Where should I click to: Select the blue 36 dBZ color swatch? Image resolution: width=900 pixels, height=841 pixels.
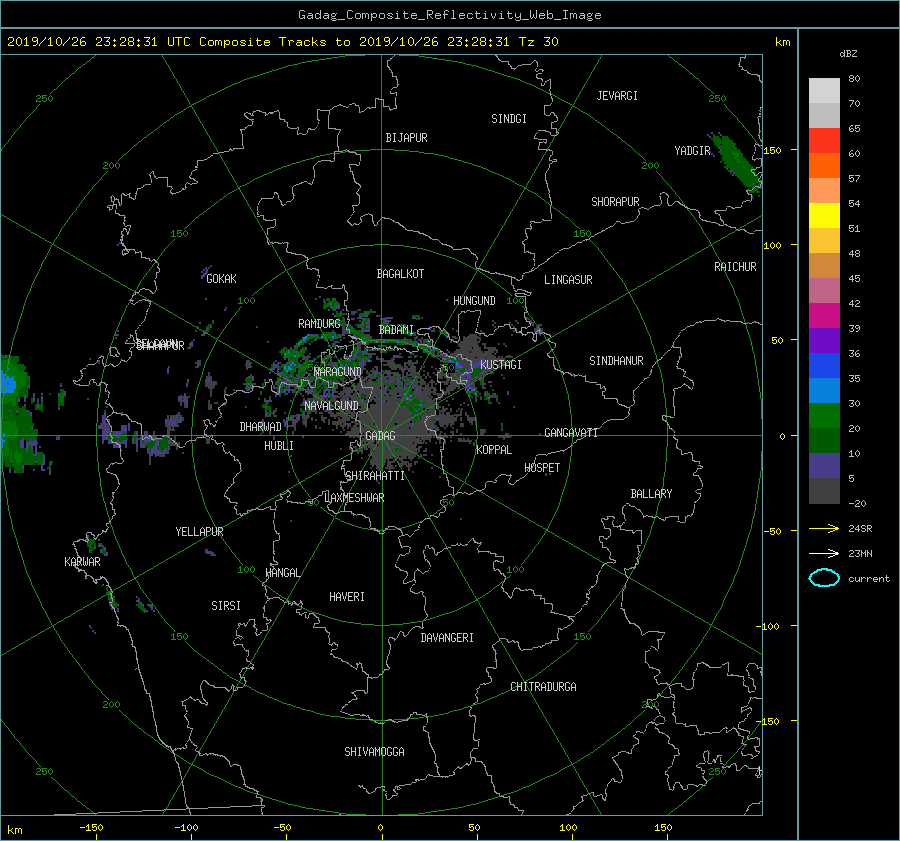tap(824, 365)
